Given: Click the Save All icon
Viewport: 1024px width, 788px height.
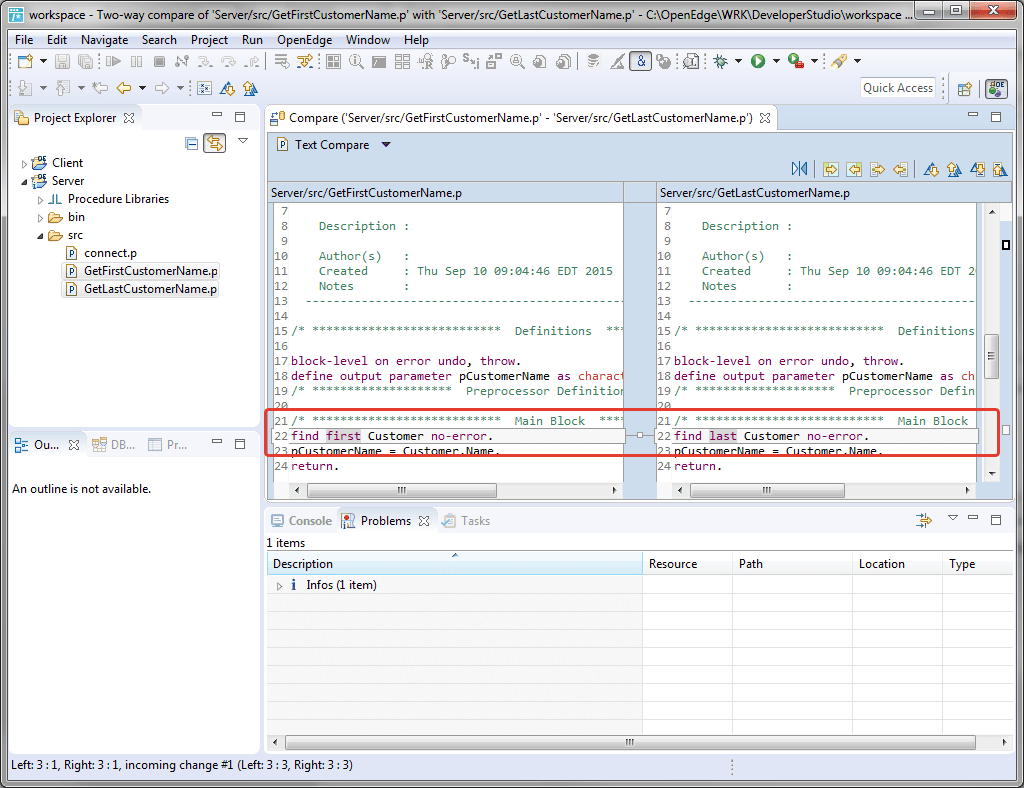Looking at the screenshot, I should tap(86, 61).
